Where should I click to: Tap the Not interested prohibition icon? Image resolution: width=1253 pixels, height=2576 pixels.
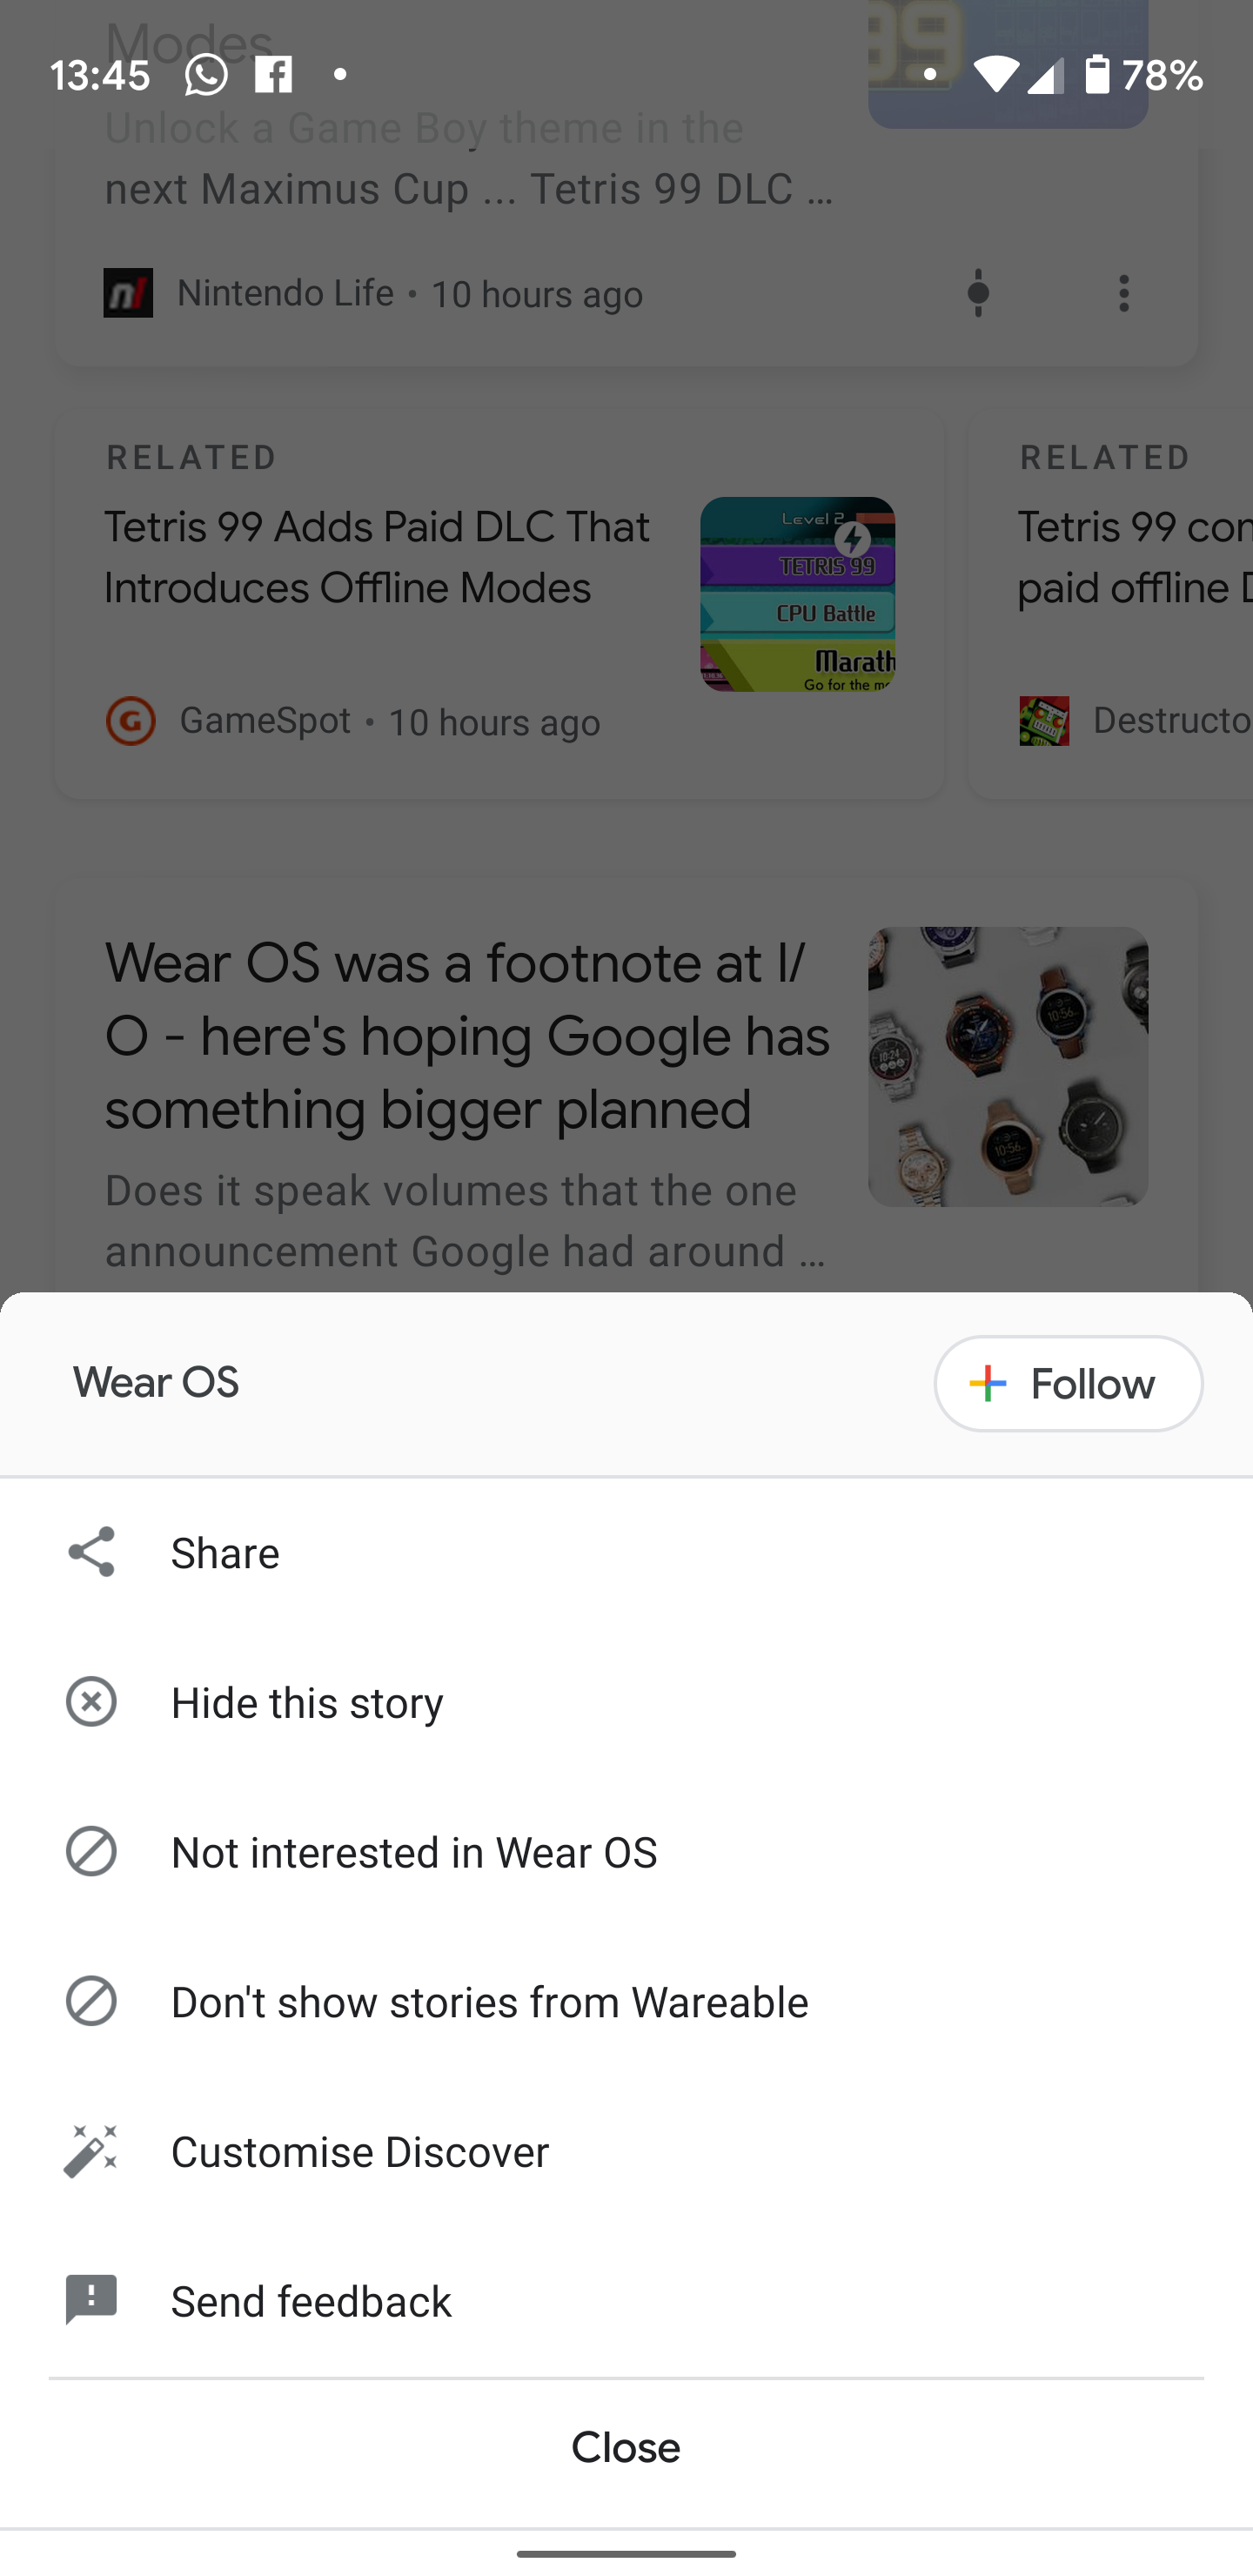pos(92,1852)
